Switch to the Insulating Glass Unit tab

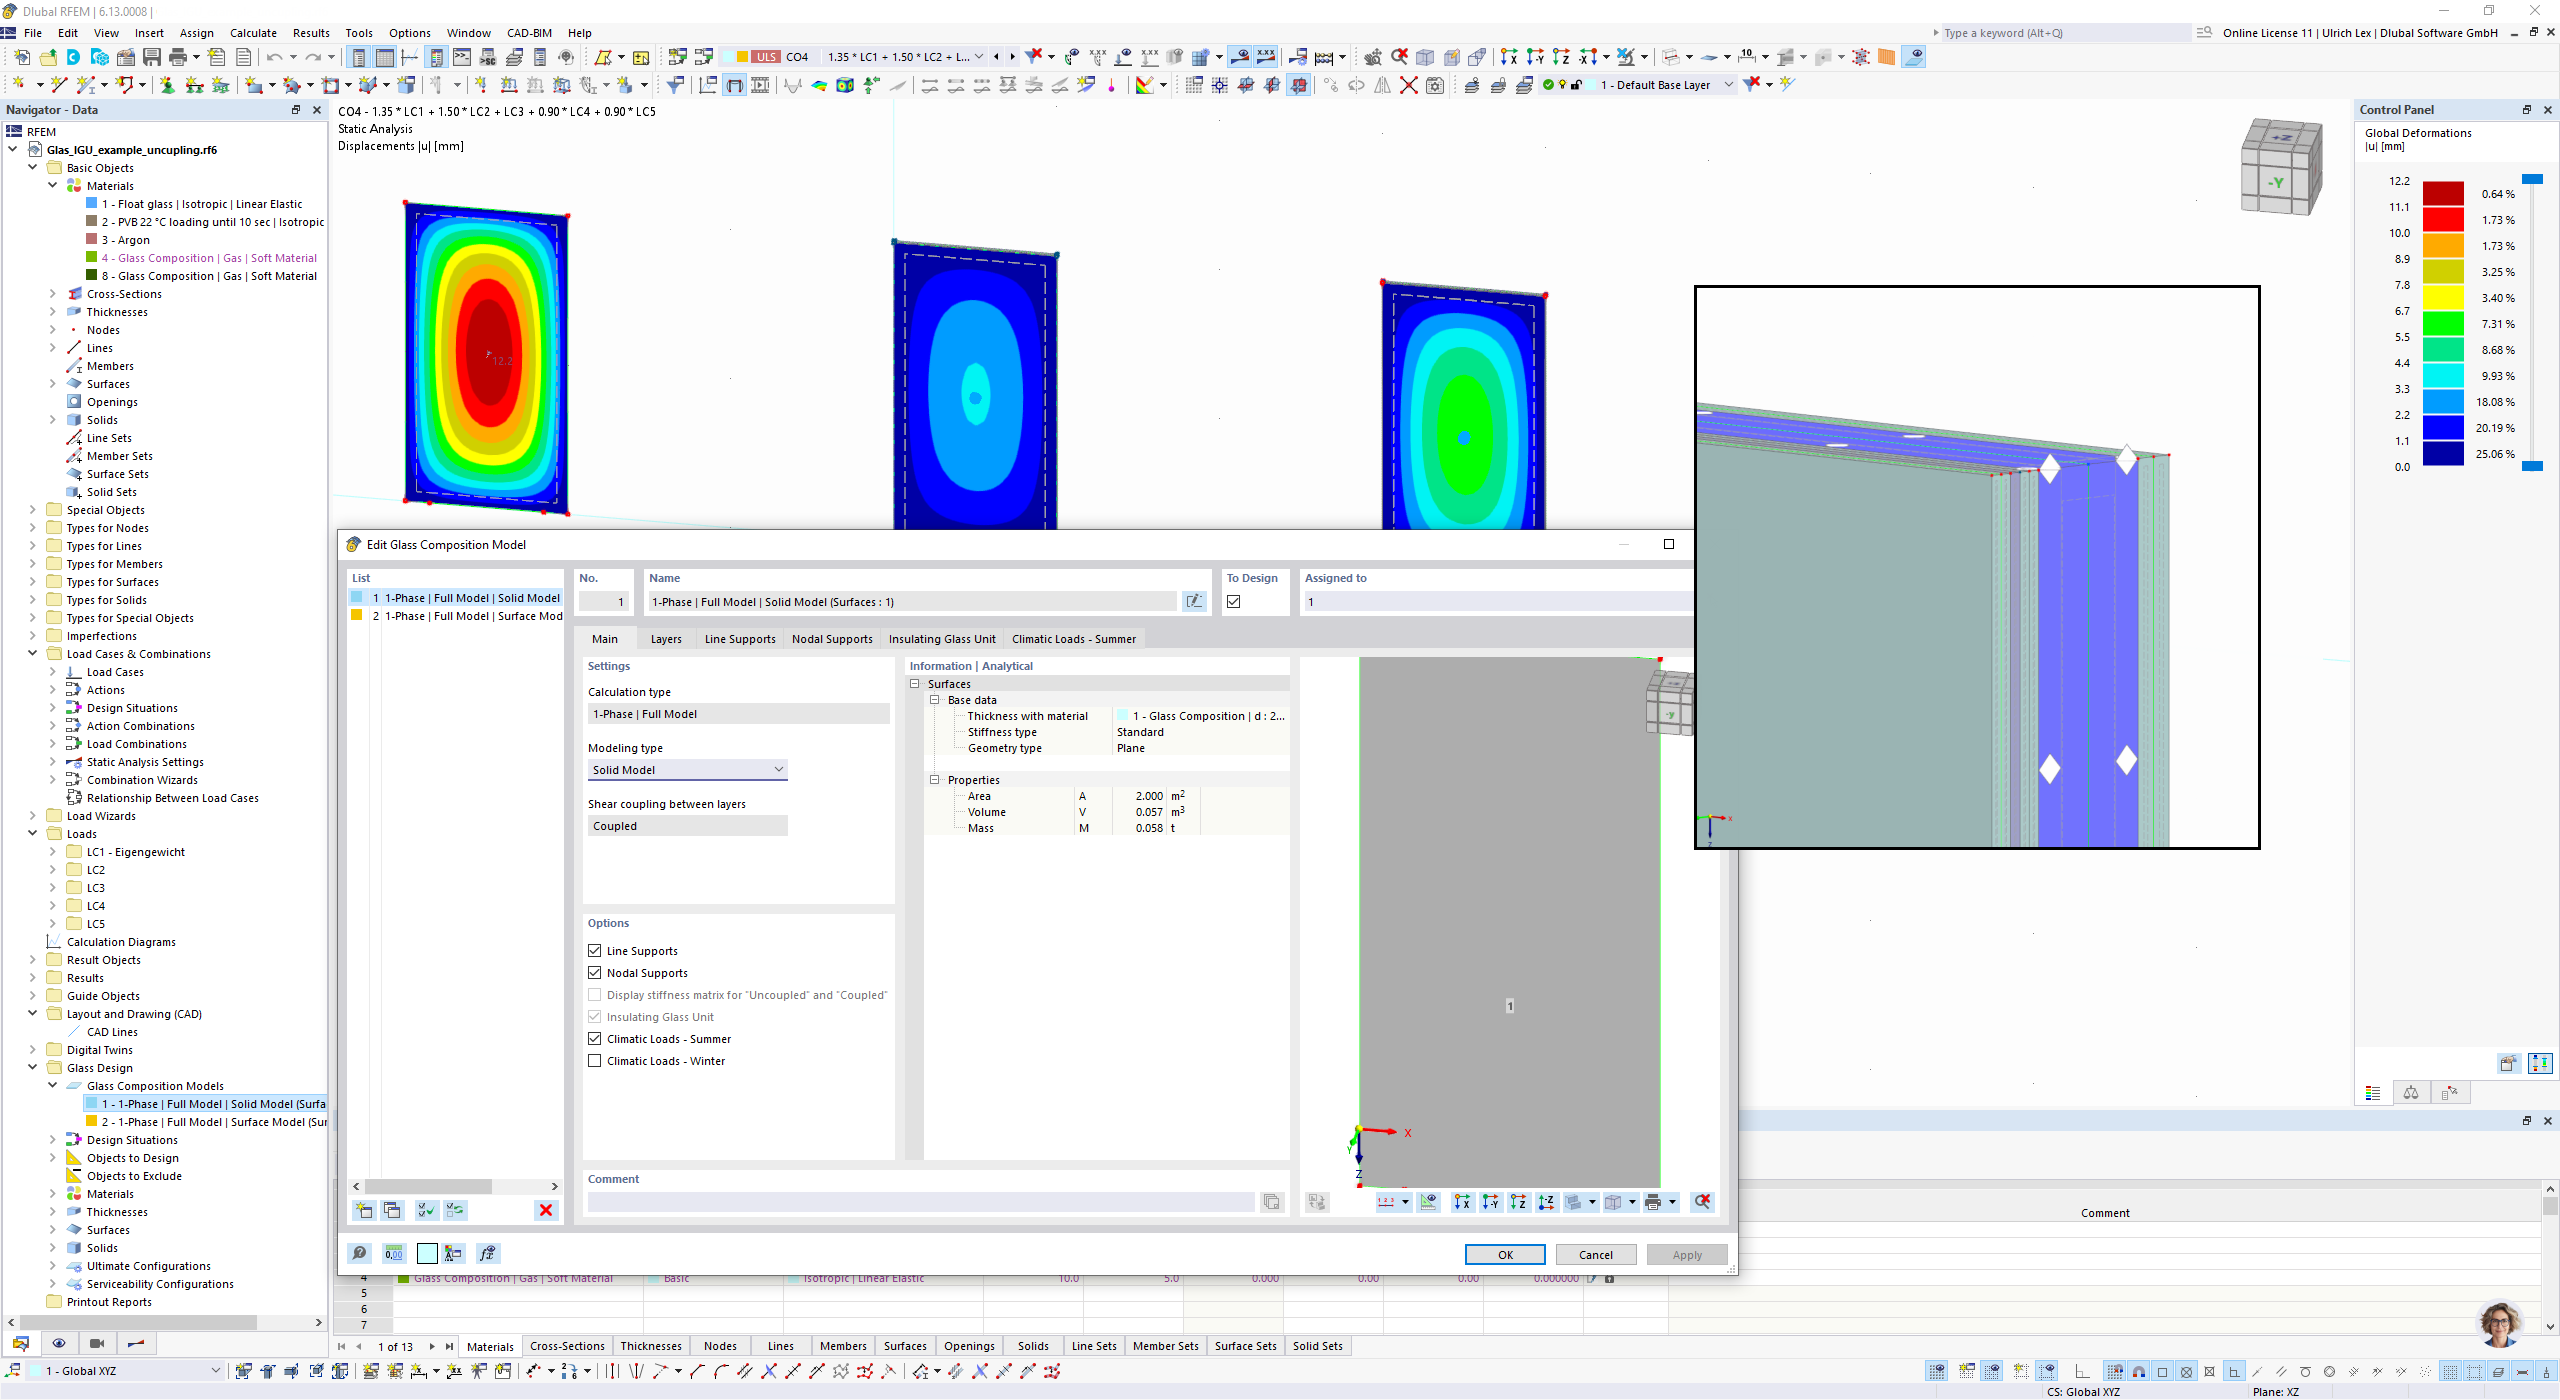click(941, 639)
